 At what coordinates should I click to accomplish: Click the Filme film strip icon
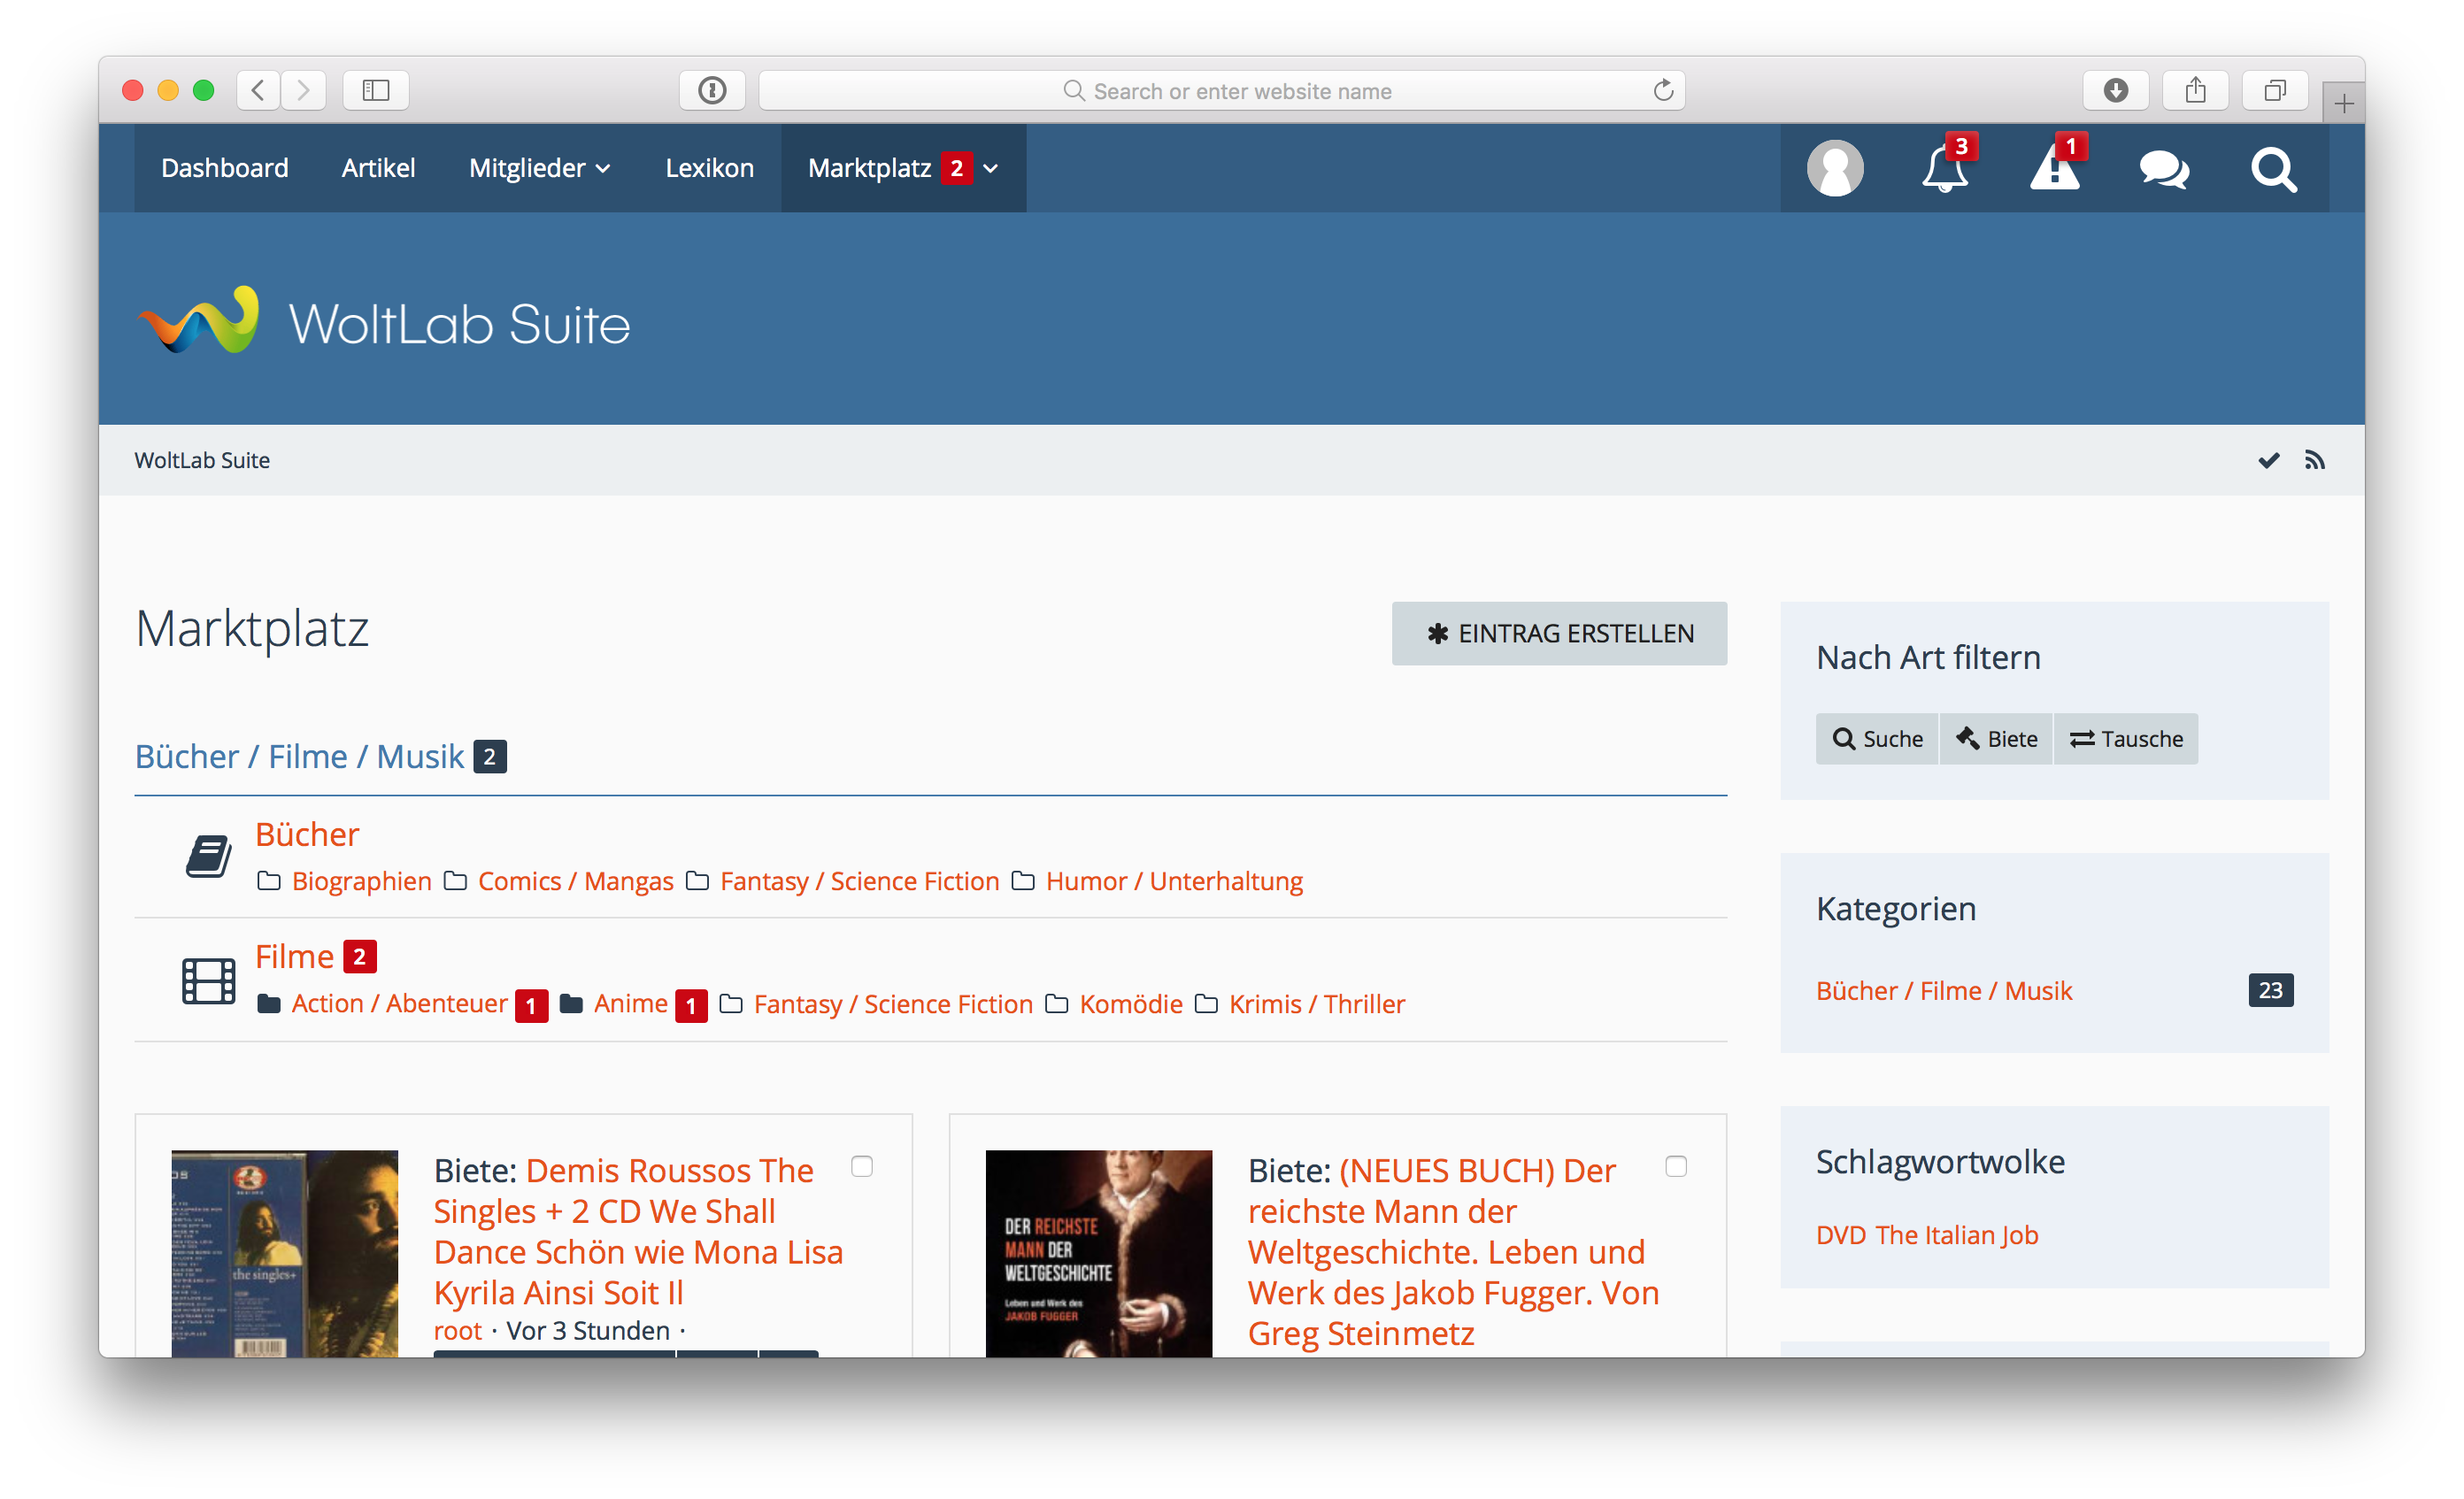click(x=208, y=981)
